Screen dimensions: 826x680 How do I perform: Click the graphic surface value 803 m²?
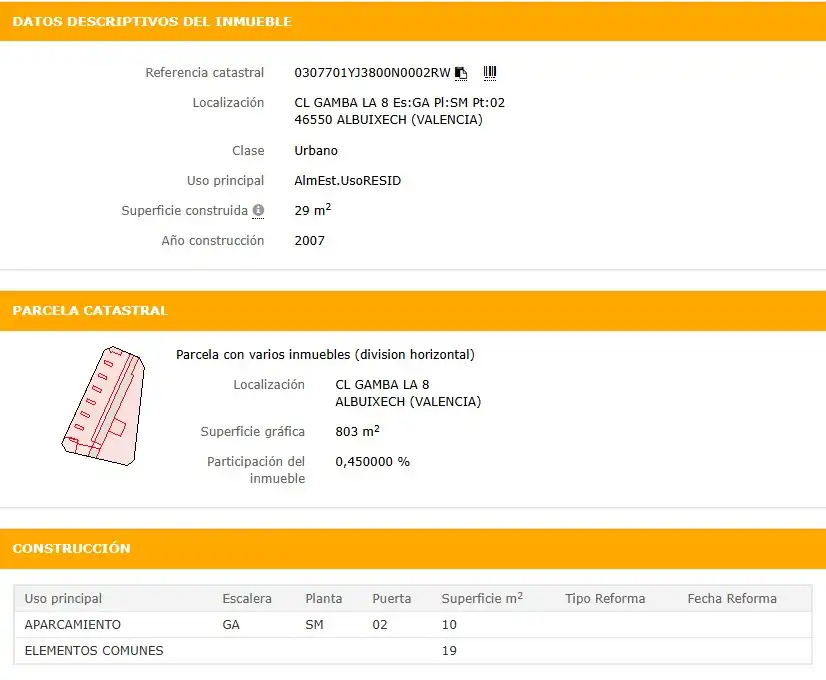357,431
